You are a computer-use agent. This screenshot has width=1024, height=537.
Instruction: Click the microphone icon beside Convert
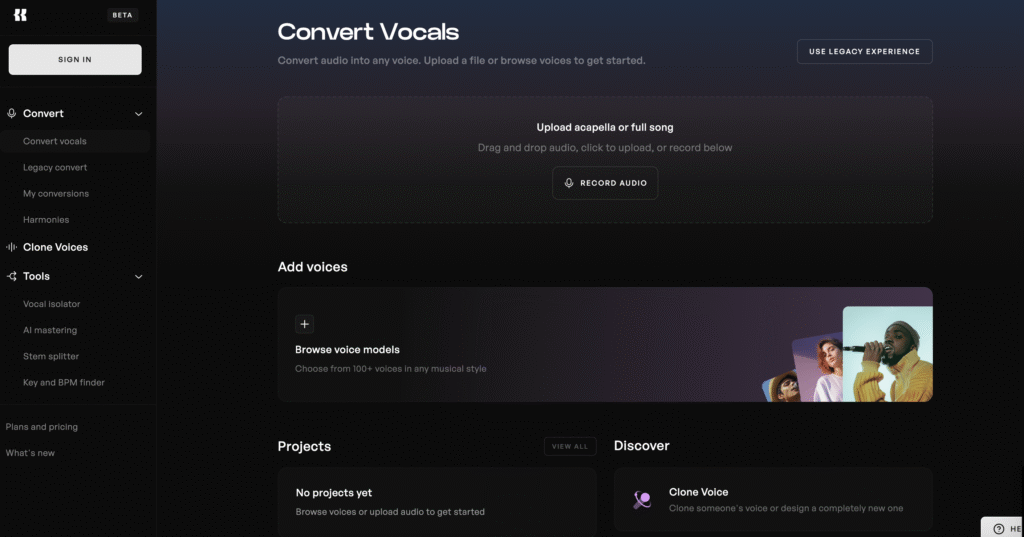pyautogui.click(x=12, y=113)
